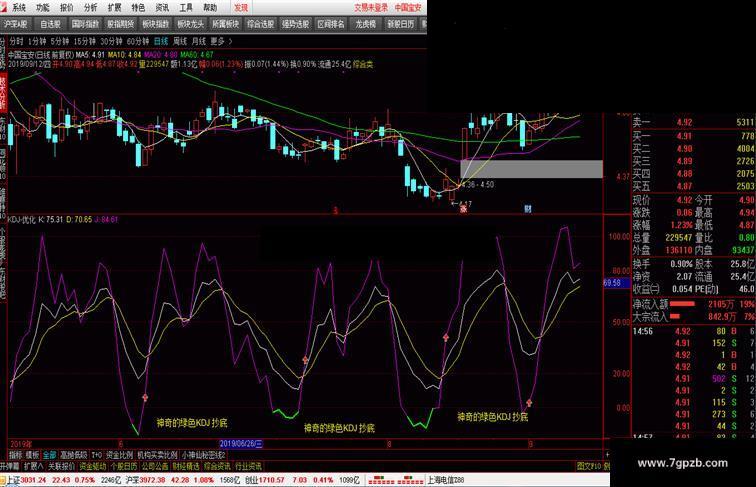Screen dimensions: 756x487
Task: Open the 功能 menu
Action: click(42, 8)
